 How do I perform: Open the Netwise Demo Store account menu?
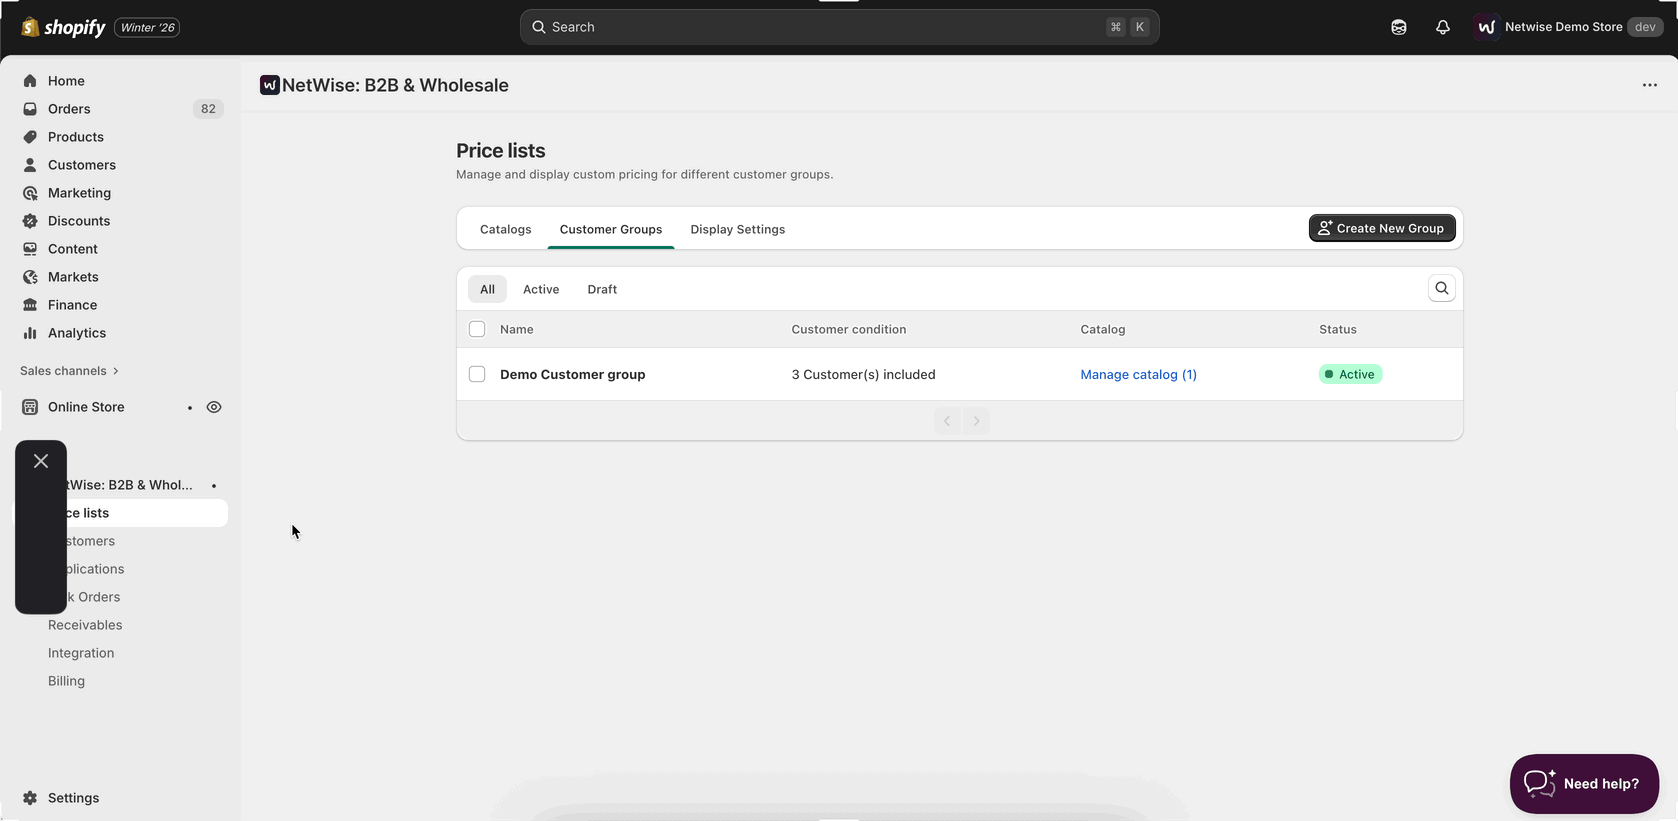(x=1566, y=27)
